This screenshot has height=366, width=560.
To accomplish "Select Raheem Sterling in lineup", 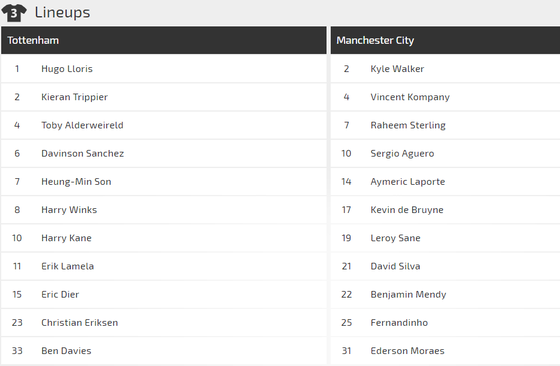I will (x=408, y=125).
